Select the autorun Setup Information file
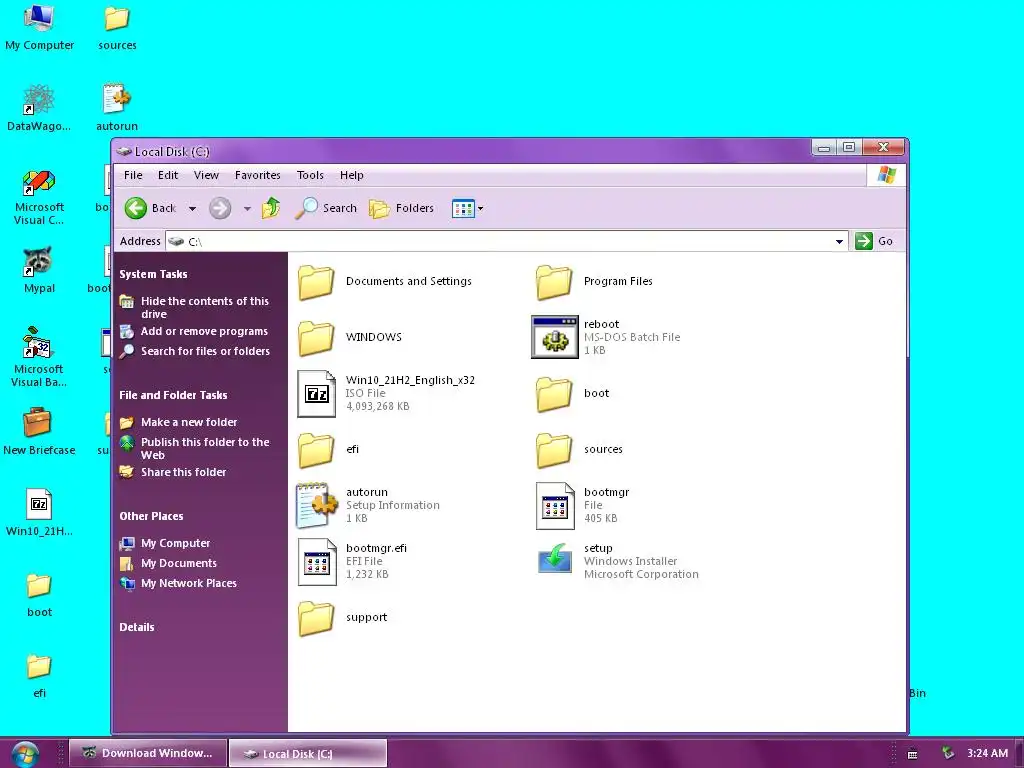The width and height of the screenshot is (1024, 768). coord(368,505)
